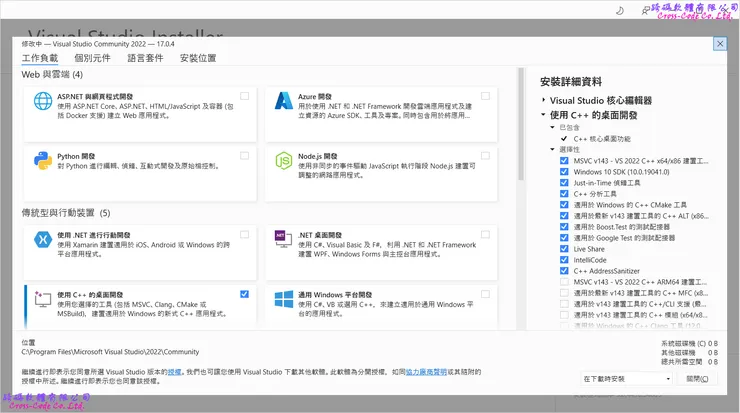Check C++/CLI support for v143
This screenshot has width=740, height=413.
pyautogui.click(x=564, y=304)
